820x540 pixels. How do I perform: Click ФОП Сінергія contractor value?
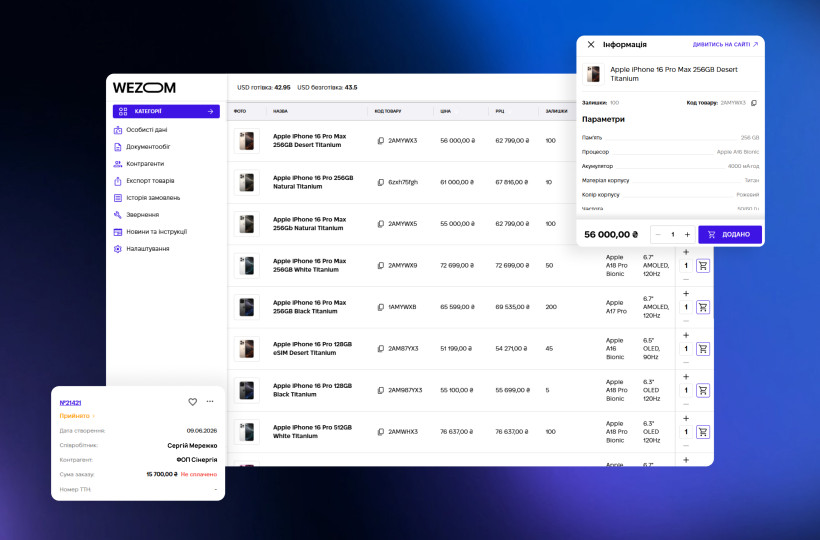click(197, 460)
